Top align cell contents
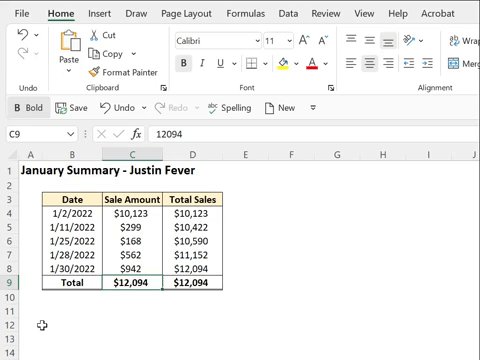This screenshot has height=360, width=480. 351,40
